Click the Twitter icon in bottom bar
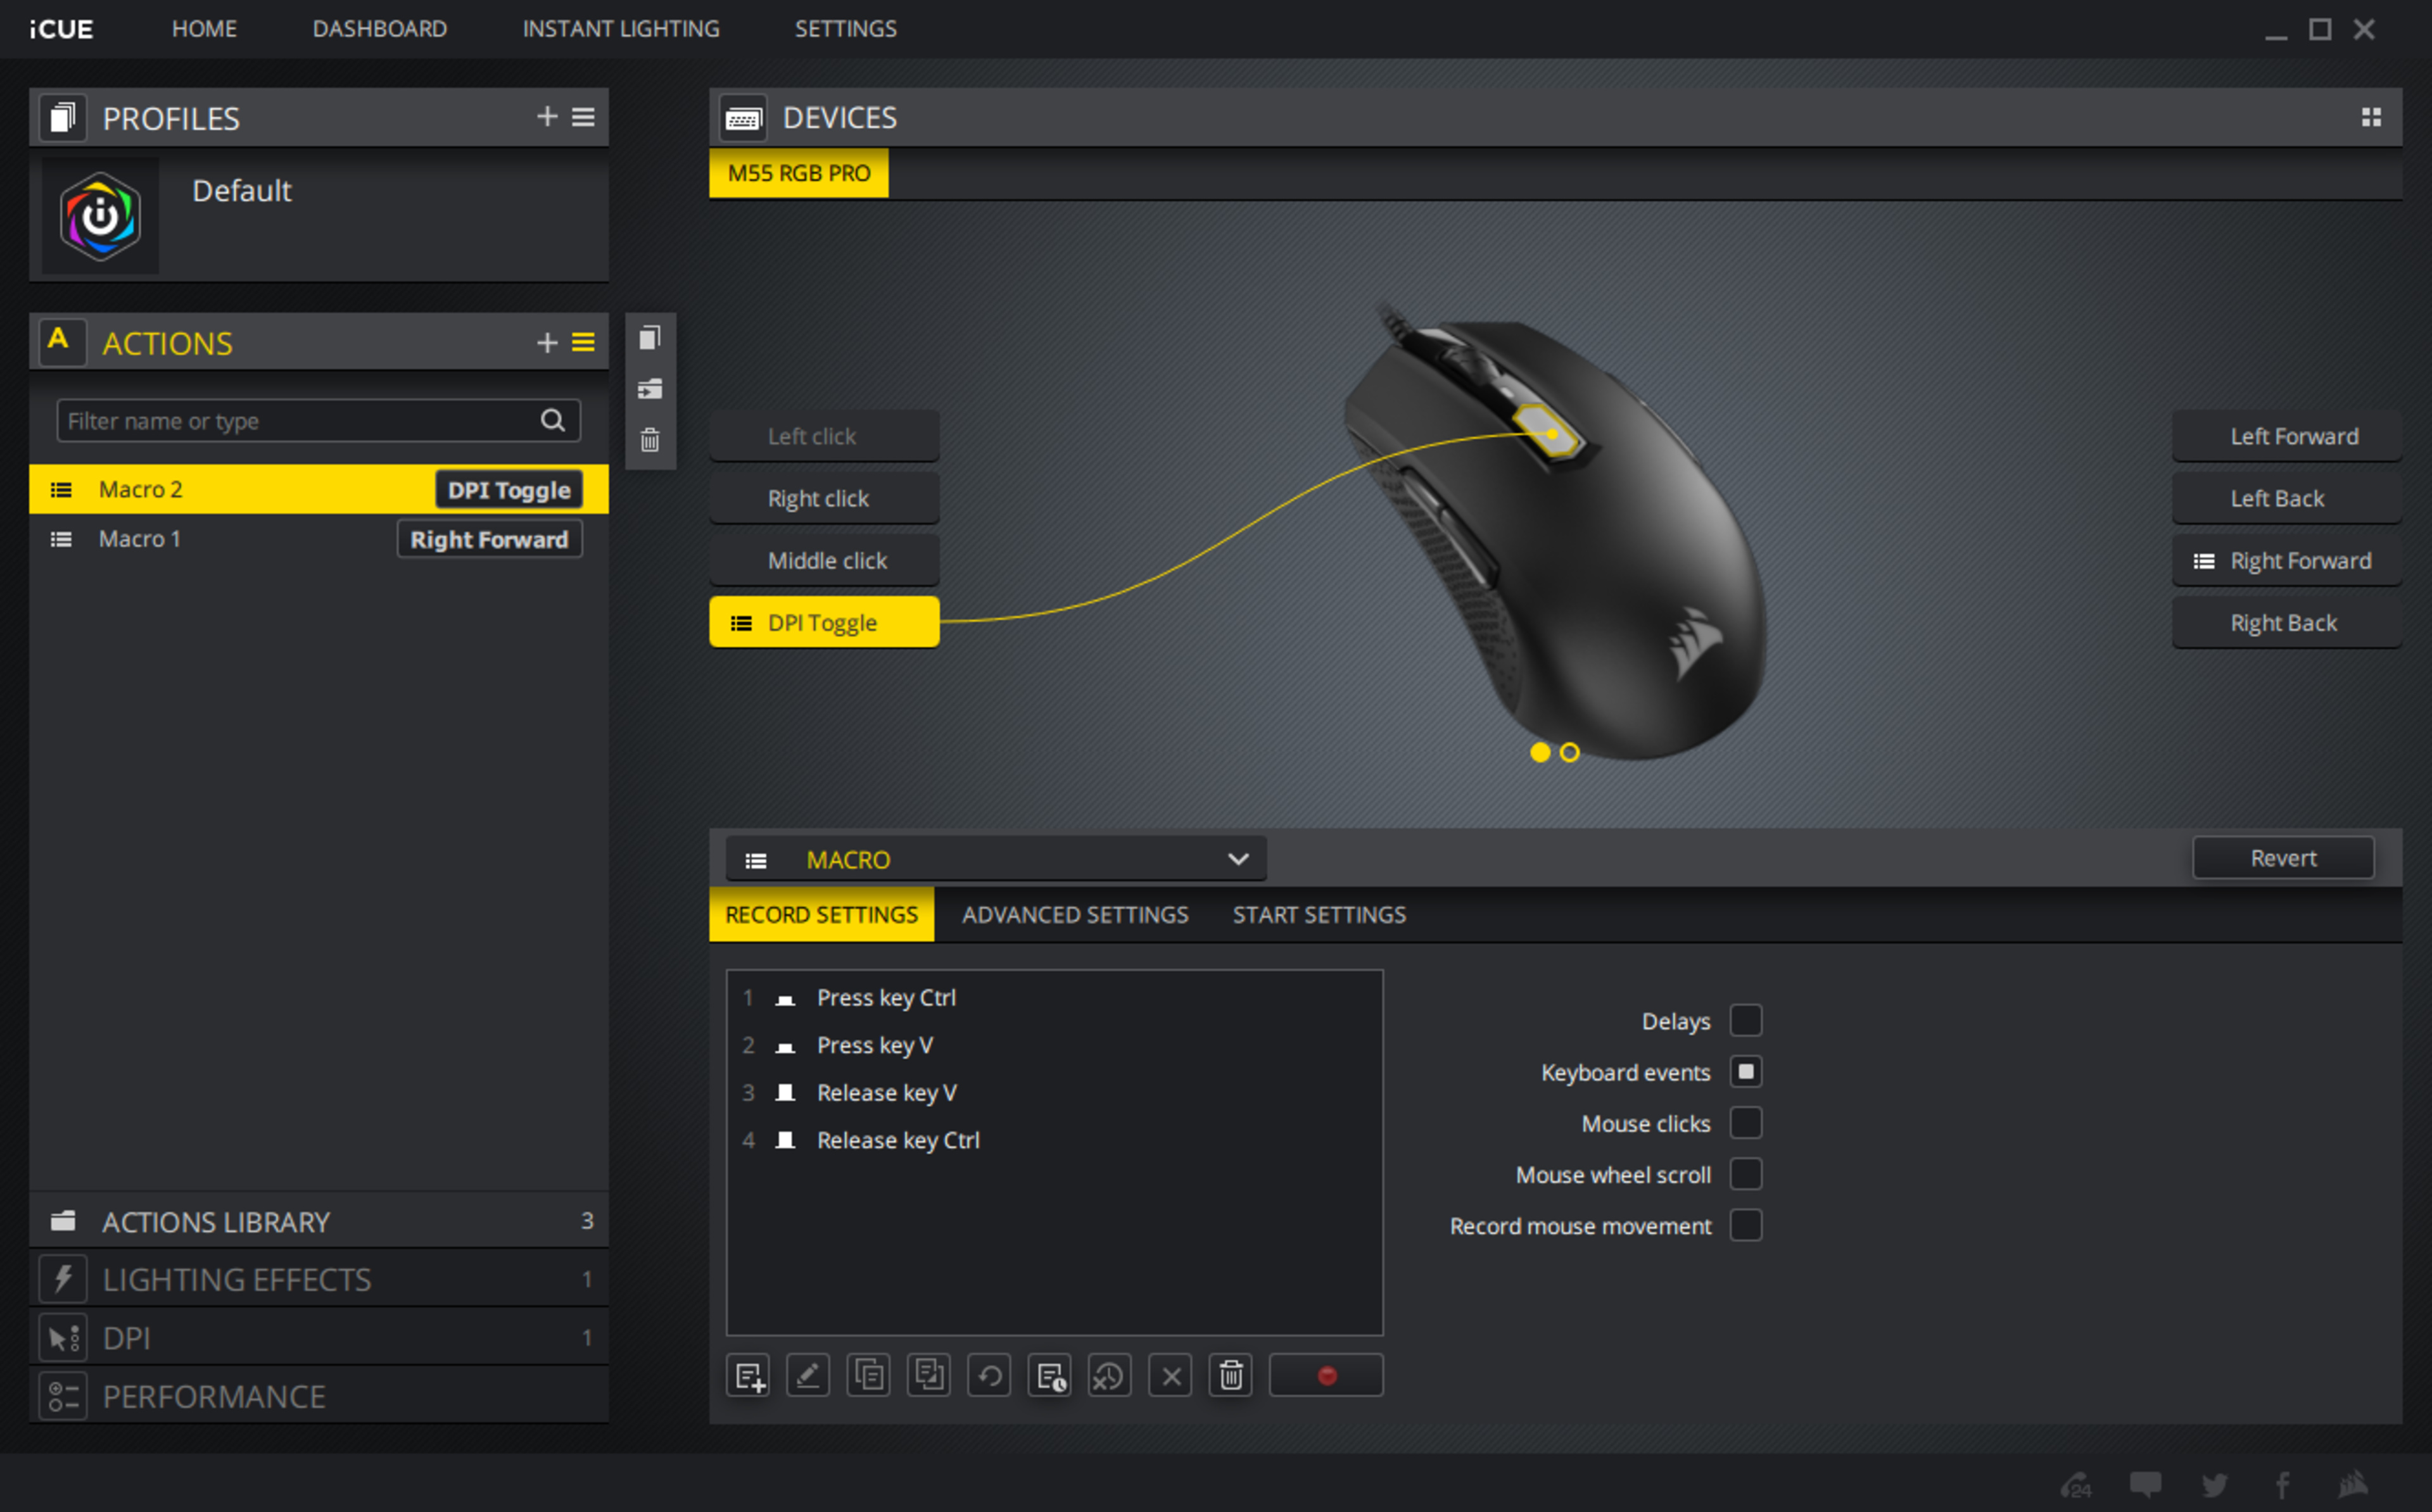The height and width of the screenshot is (1512, 2432). 2215,1484
